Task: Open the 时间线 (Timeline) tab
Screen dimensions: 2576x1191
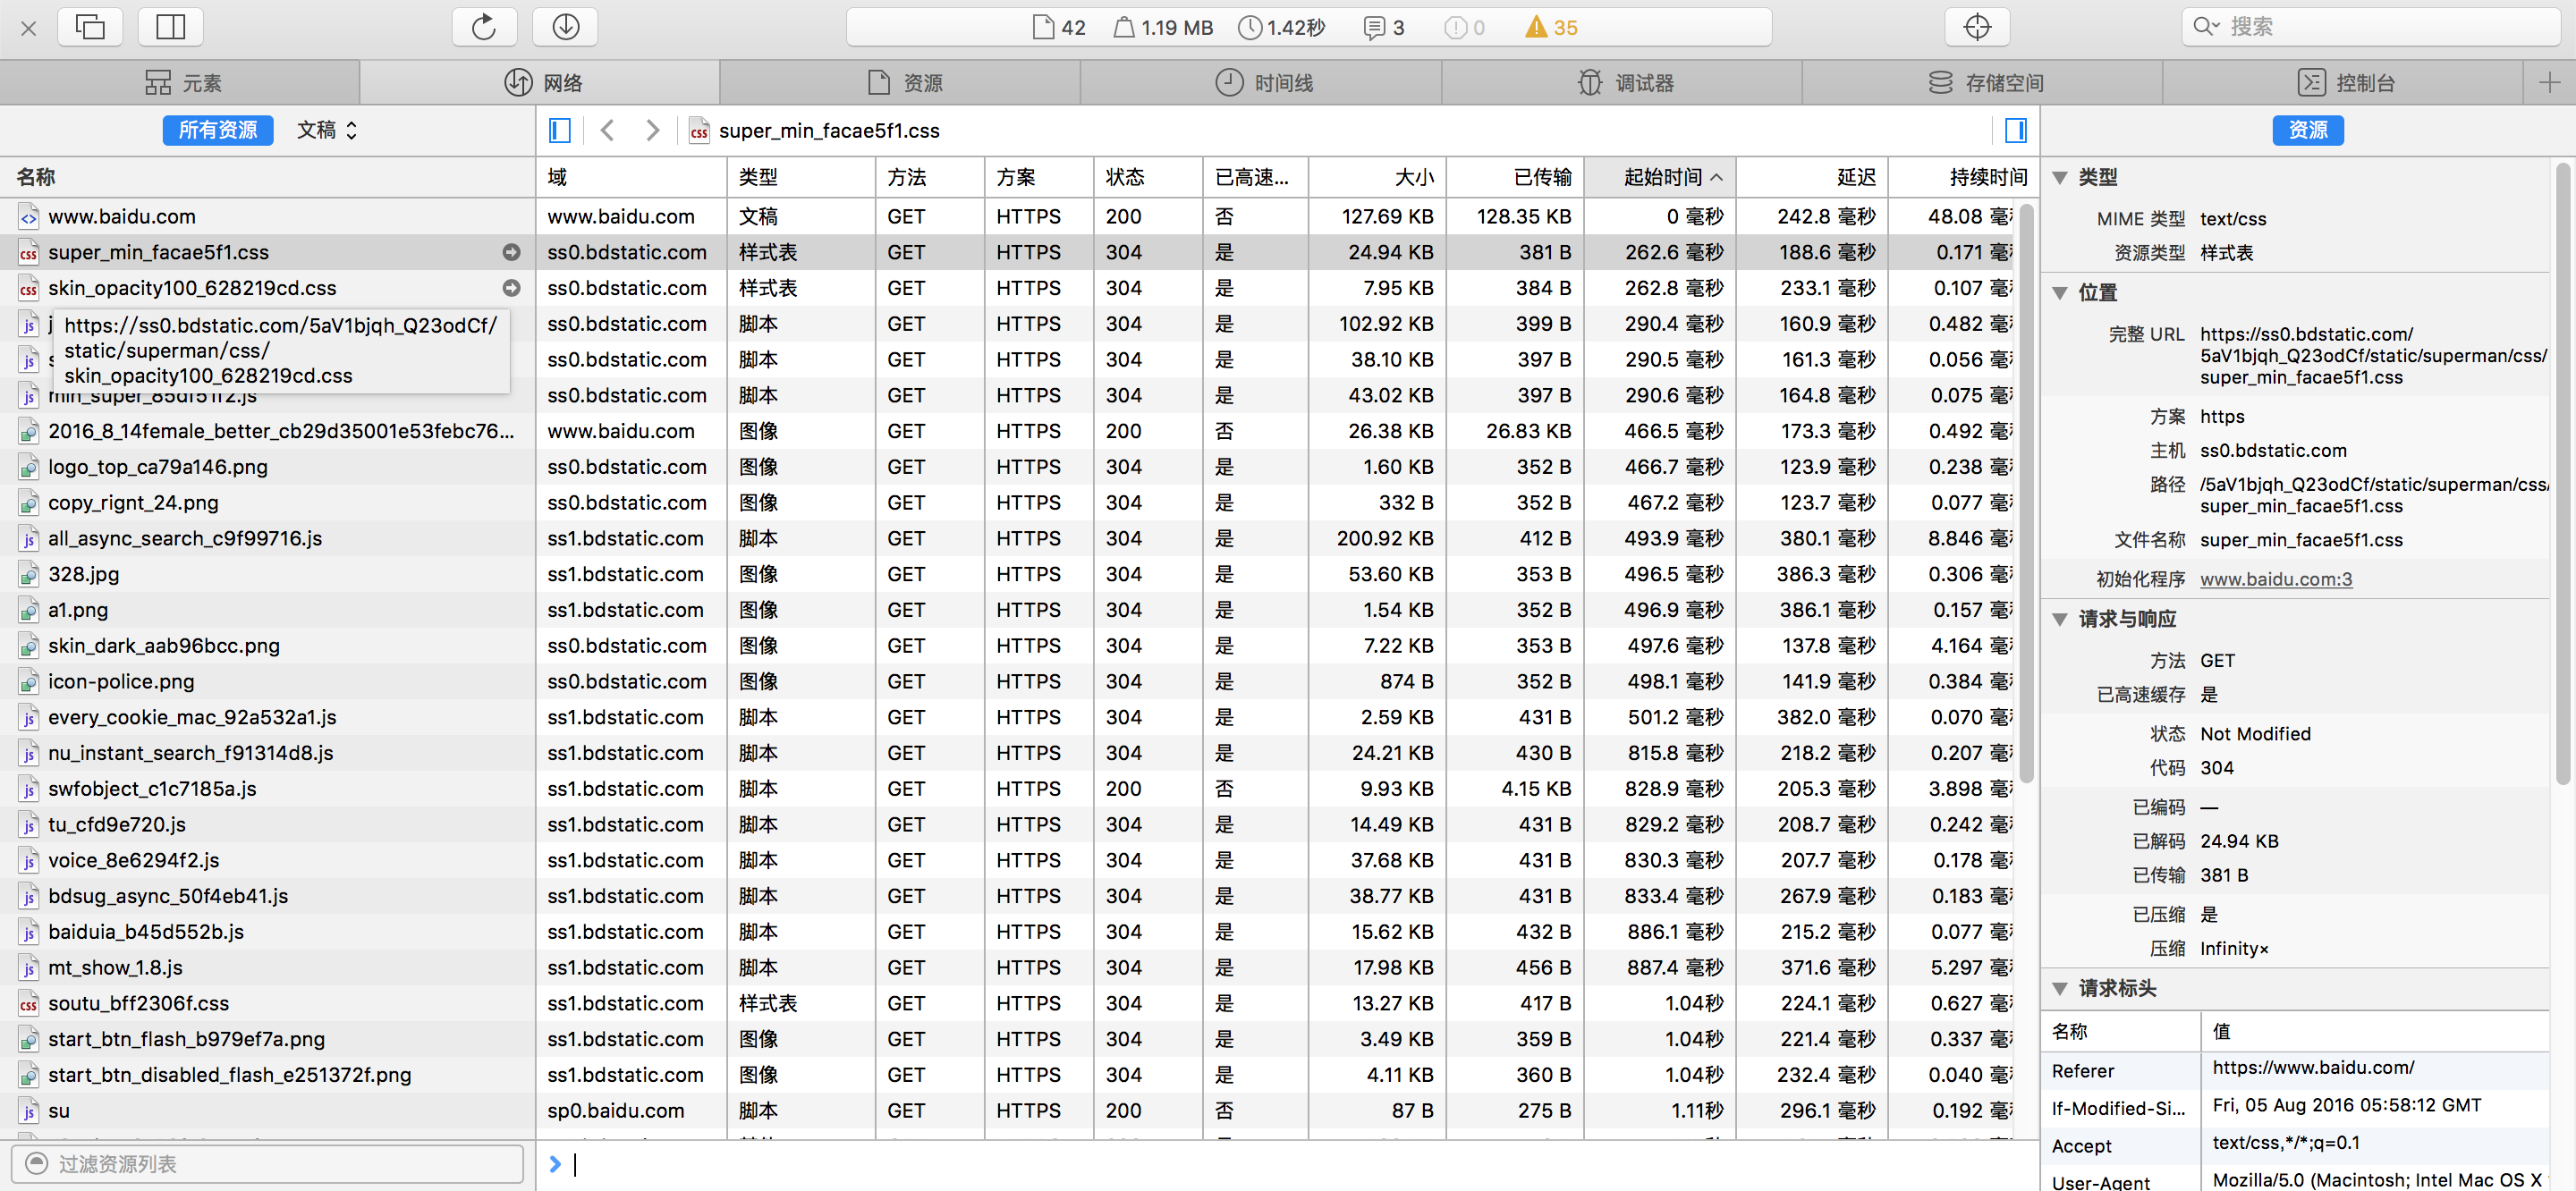Action: 1261,83
